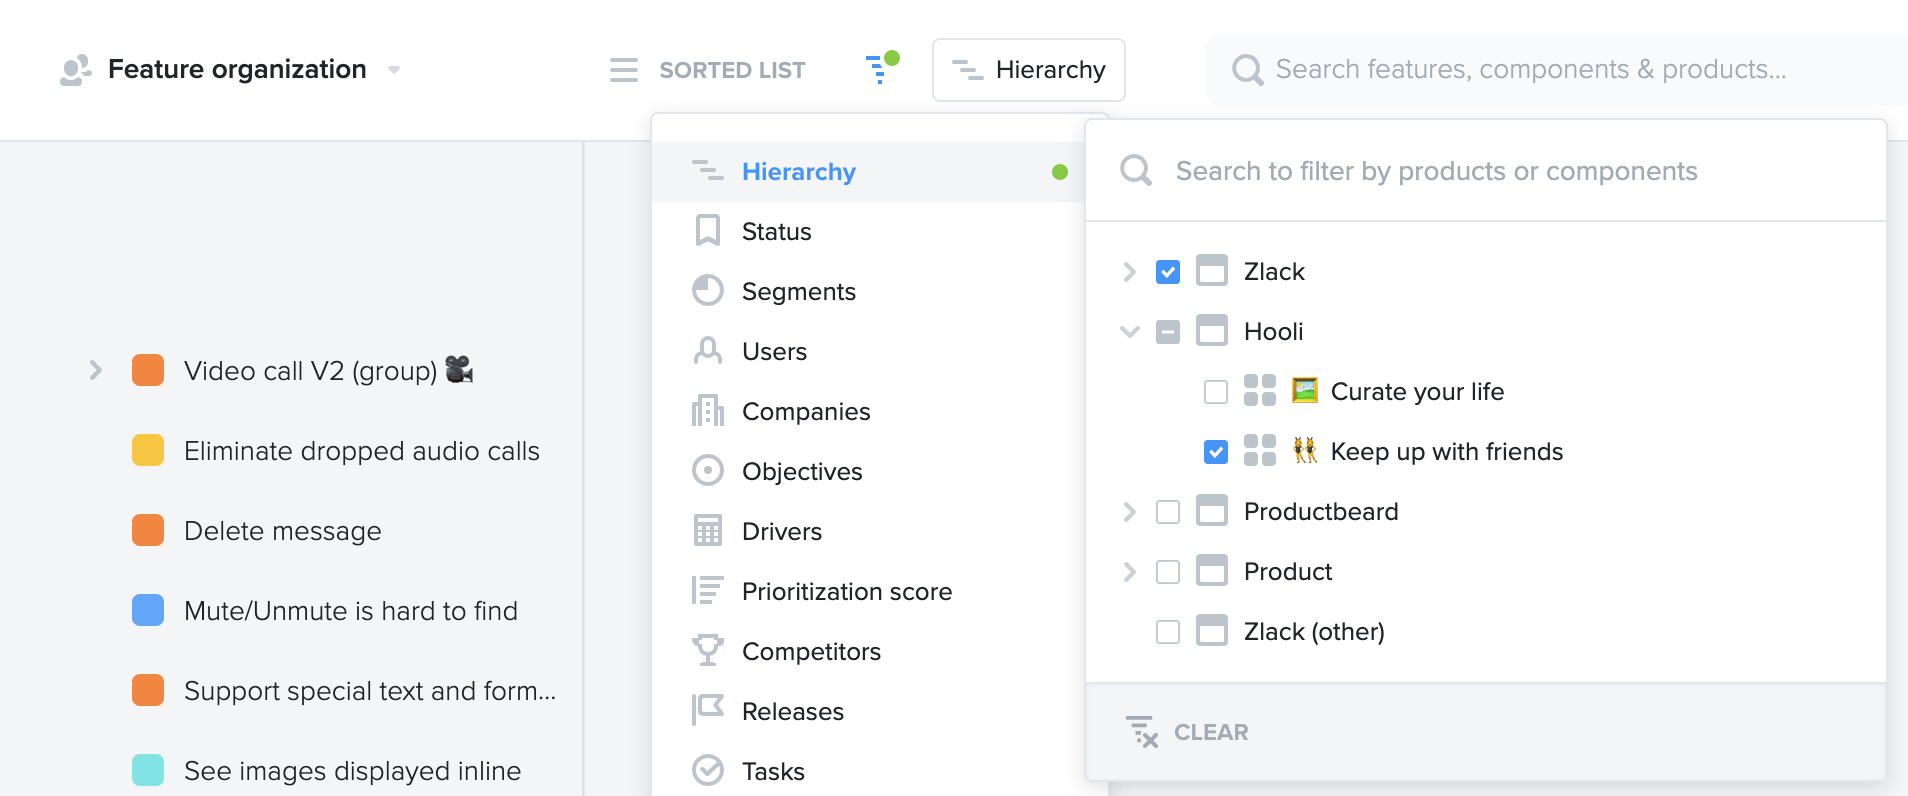Check the Curate your life checkbox
Image resolution: width=1908 pixels, height=796 pixels.
click(1216, 392)
